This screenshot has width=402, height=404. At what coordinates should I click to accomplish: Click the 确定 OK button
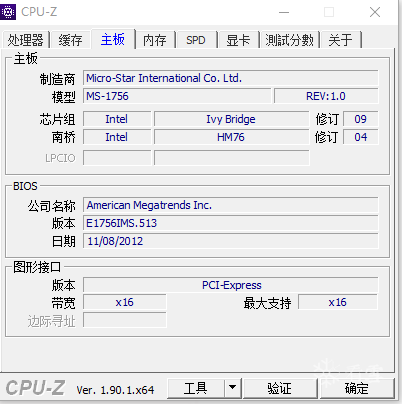pos(357,388)
